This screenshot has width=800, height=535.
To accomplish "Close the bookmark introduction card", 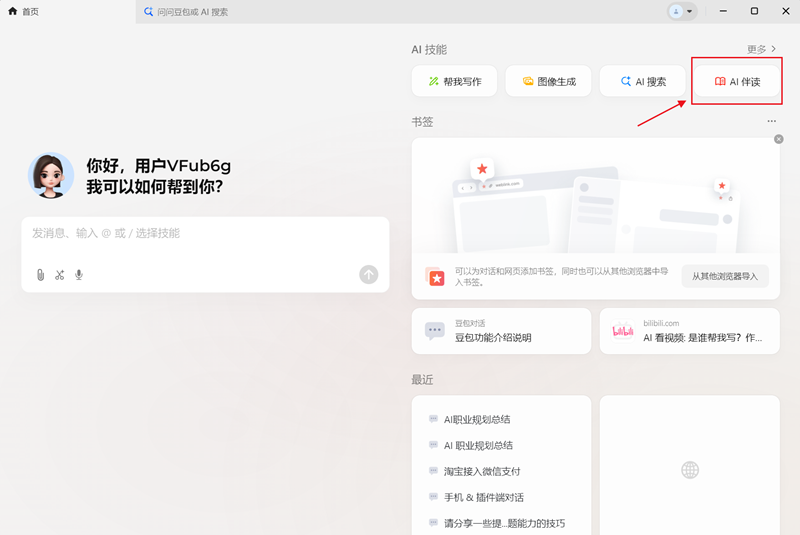I will (x=779, y=139).
